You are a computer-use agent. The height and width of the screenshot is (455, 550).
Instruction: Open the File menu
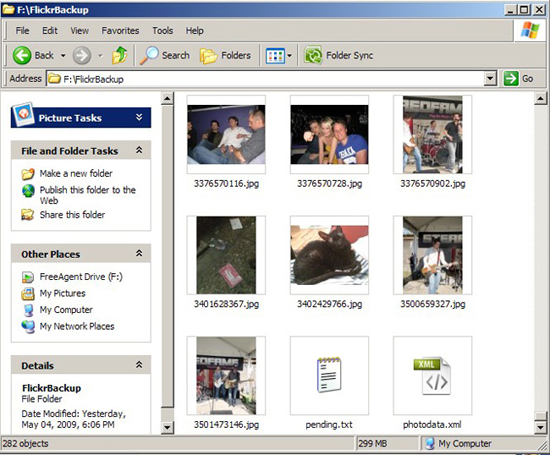click(22, 31)
